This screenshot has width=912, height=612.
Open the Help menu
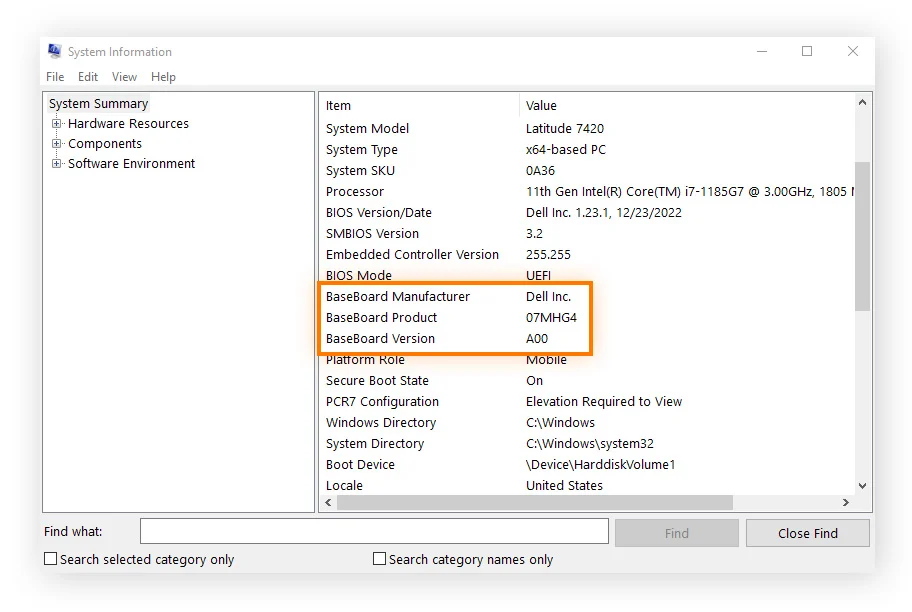(x=163, y=76)
